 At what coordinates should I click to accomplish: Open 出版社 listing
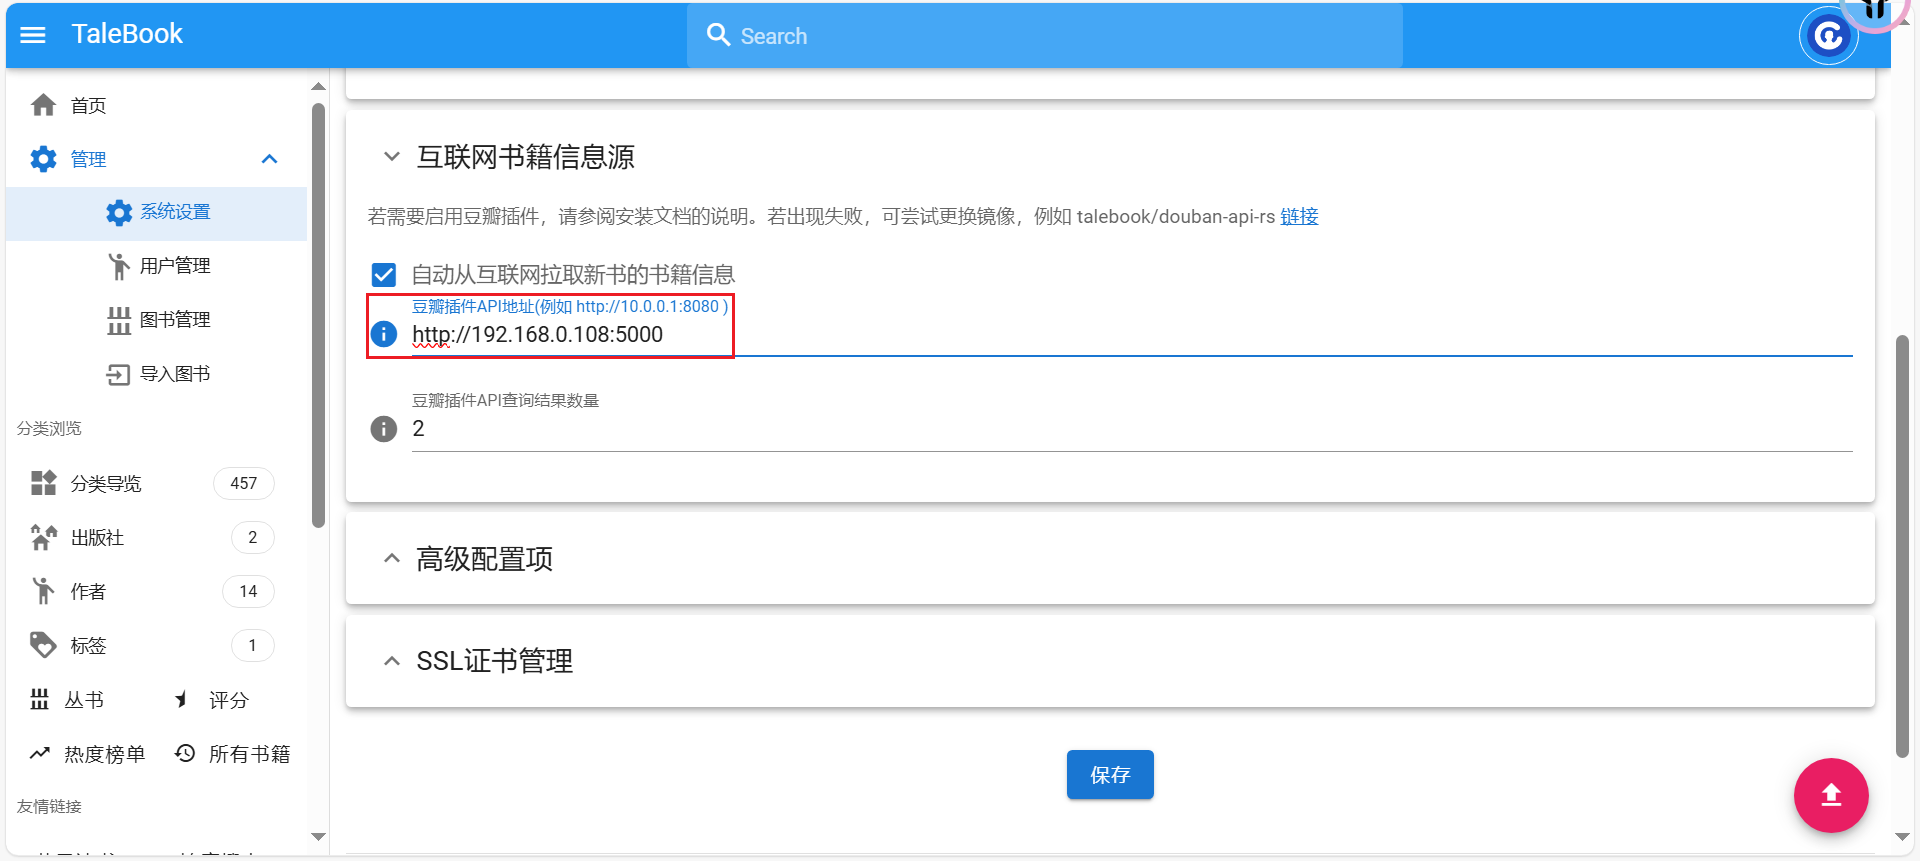[97, 538]
